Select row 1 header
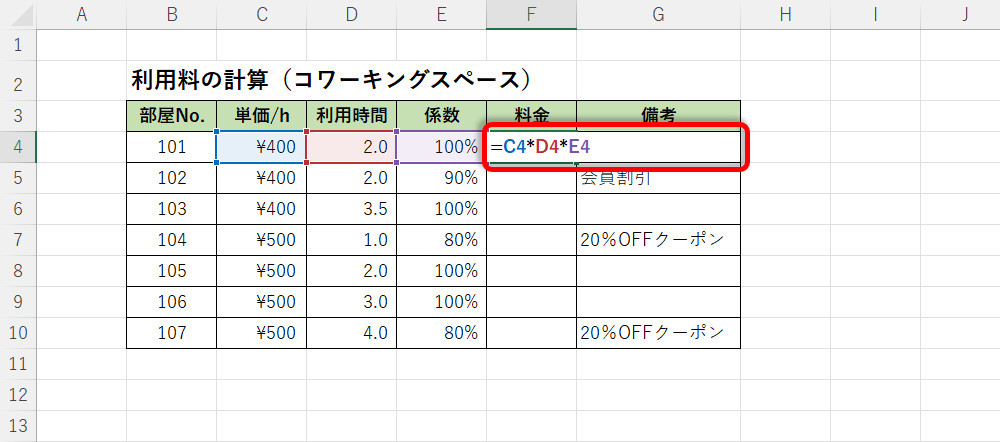The image size is (1000, 442). click(x=18, y=45)
